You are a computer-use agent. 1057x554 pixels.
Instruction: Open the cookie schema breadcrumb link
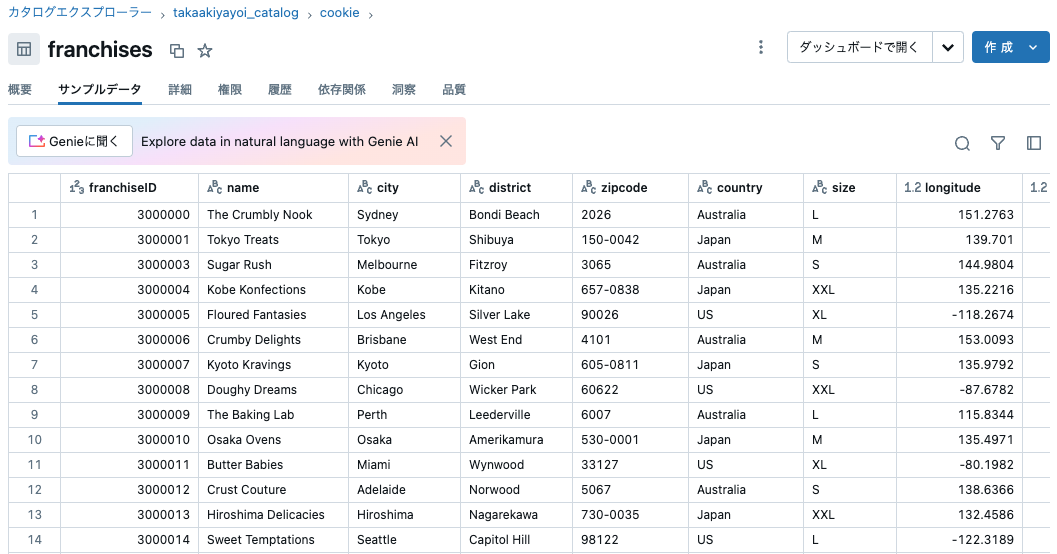(x=339, y=13)
